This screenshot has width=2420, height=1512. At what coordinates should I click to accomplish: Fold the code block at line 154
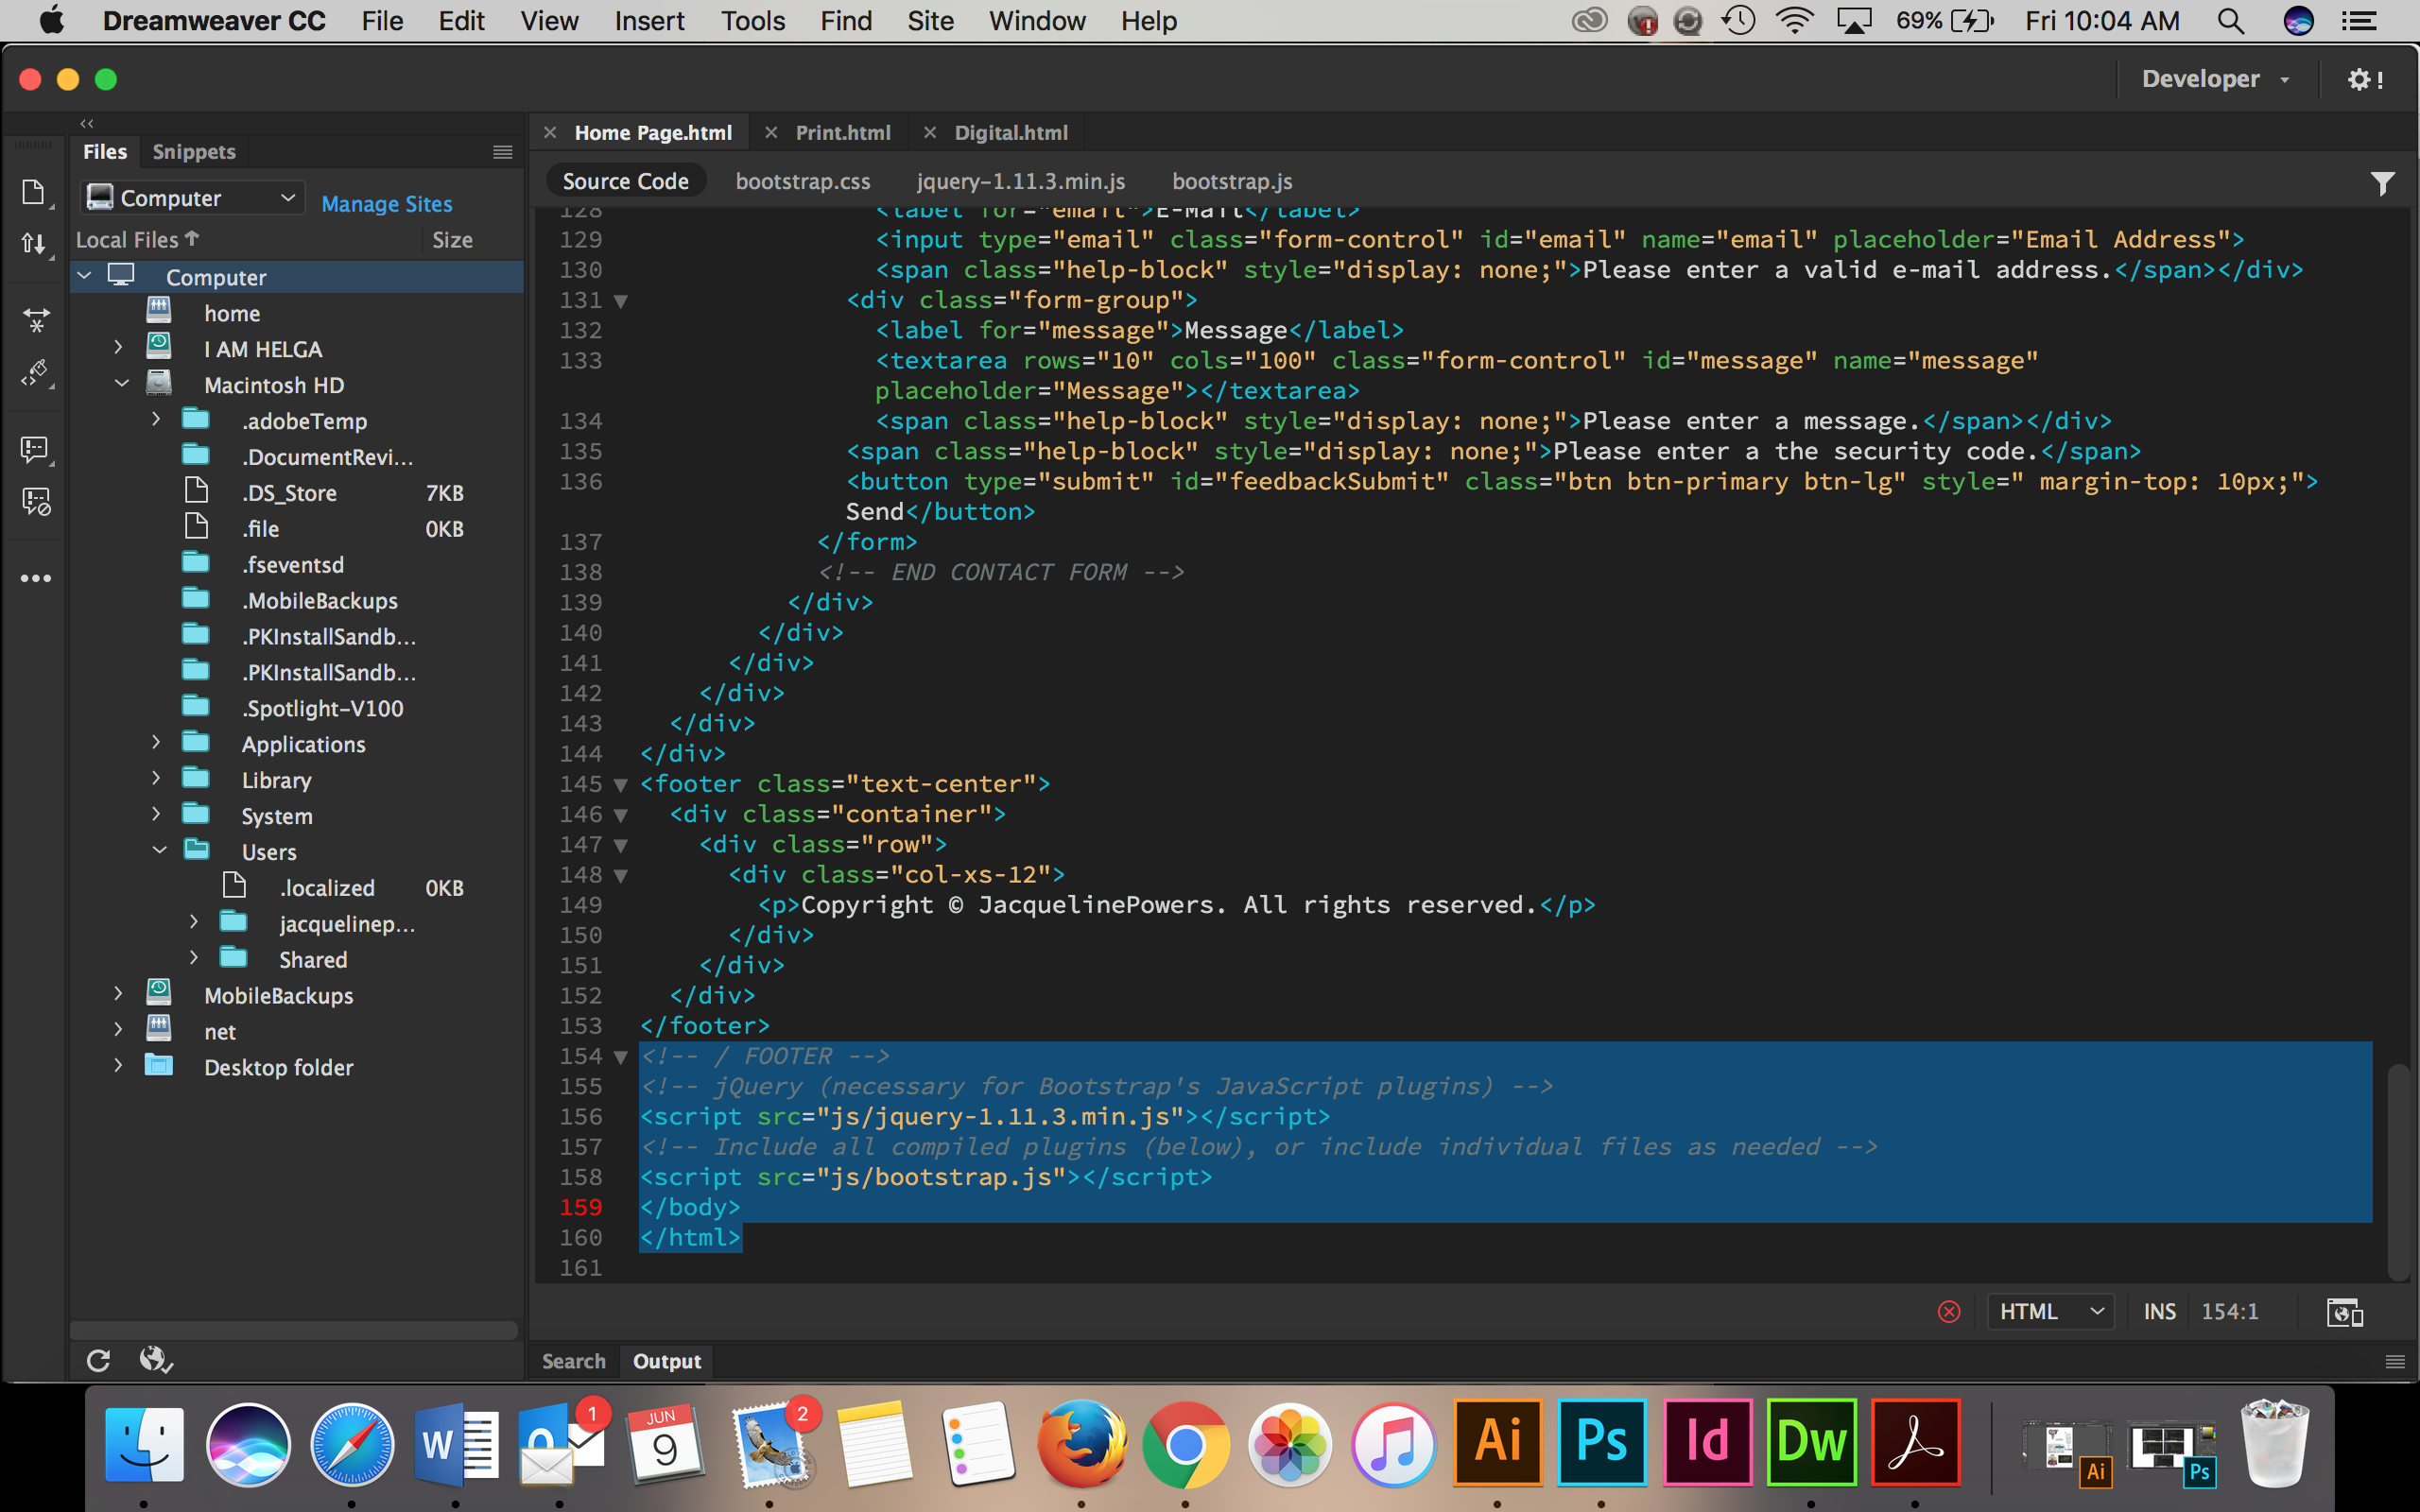[x=621, y=1057]
